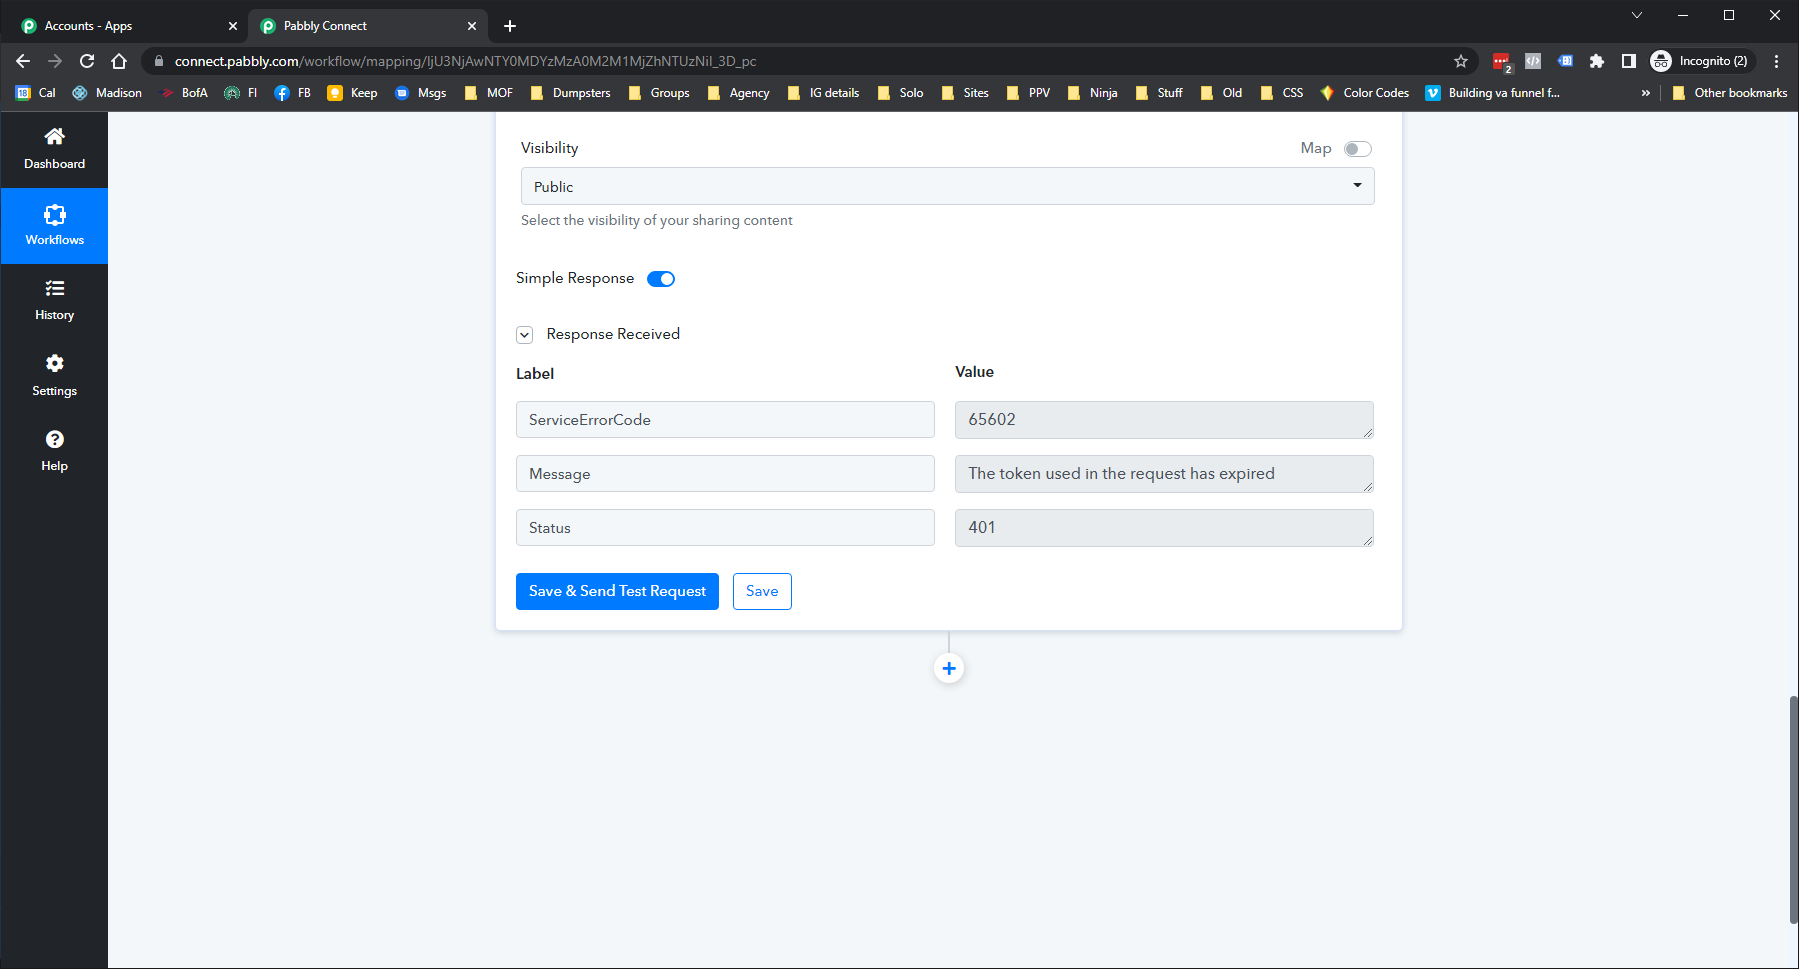Open the Other bookmarks folder
Image resolution: width=1799 pixels, height=969 pixels.
tap(1729, 93)
